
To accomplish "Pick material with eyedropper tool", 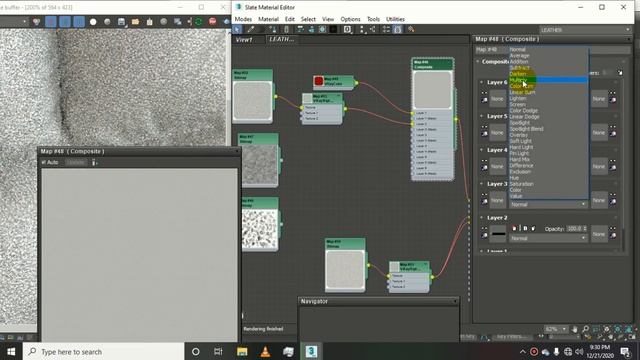I will point(250,29).
